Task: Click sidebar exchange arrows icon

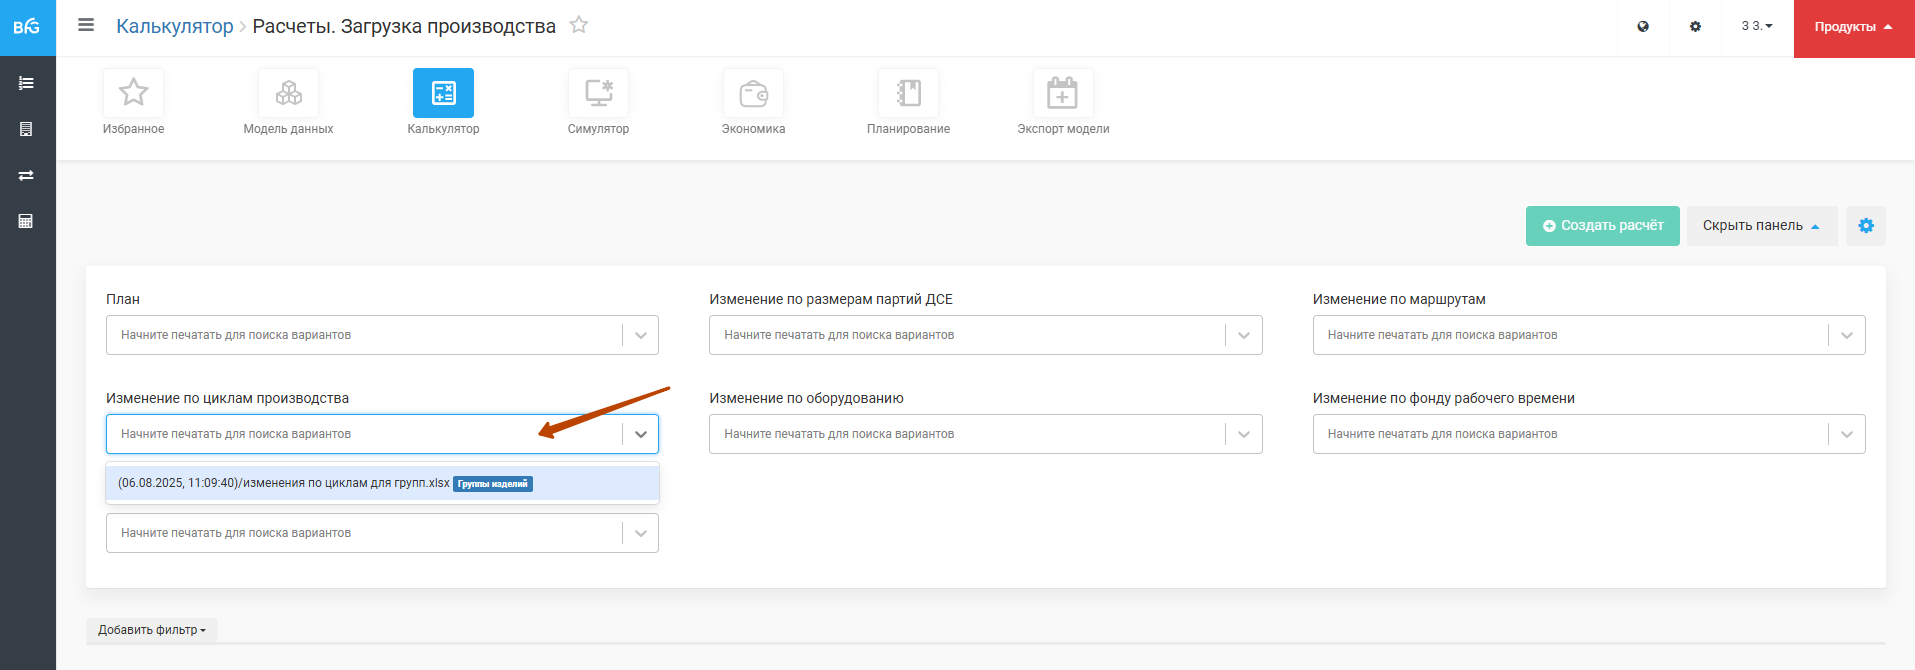Action: click(27, 175)
